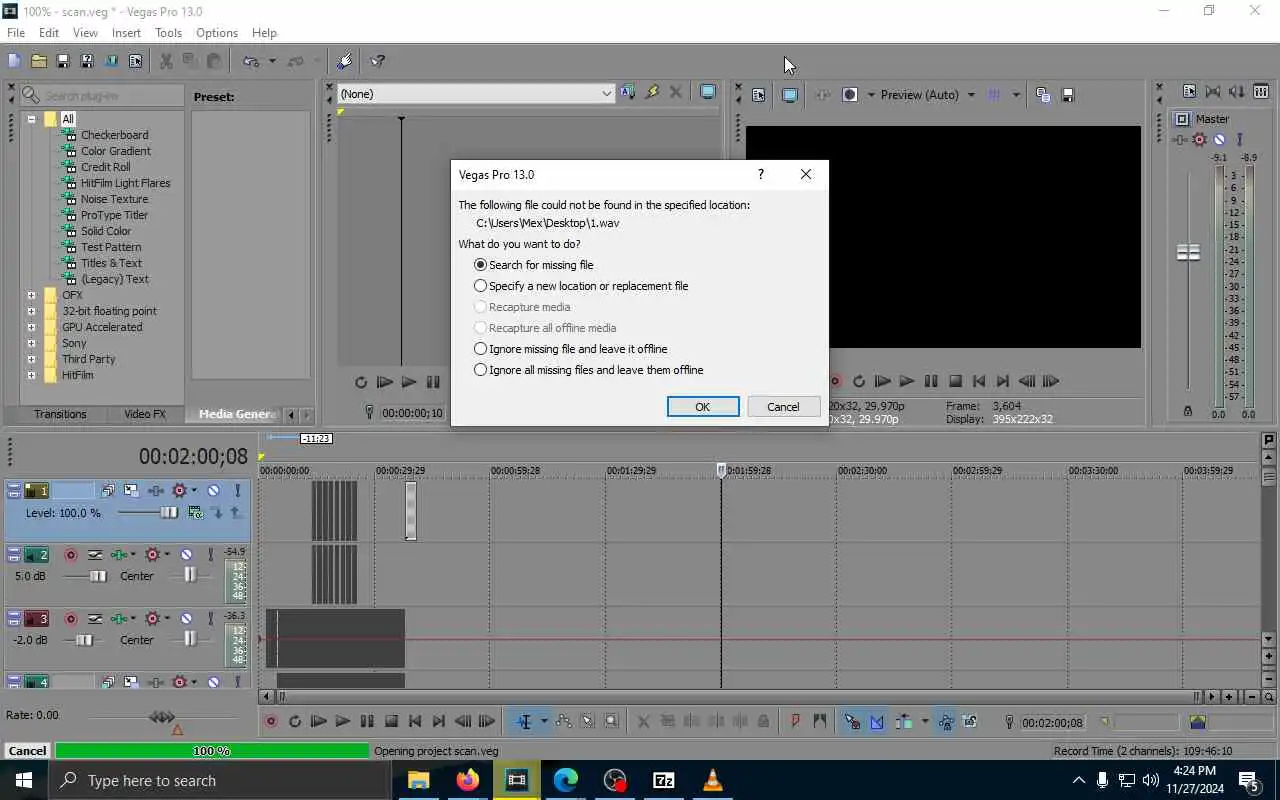Select 'Specify a new location or replacement file'
Screen dimensions: 1280x800
click(581, 286)
